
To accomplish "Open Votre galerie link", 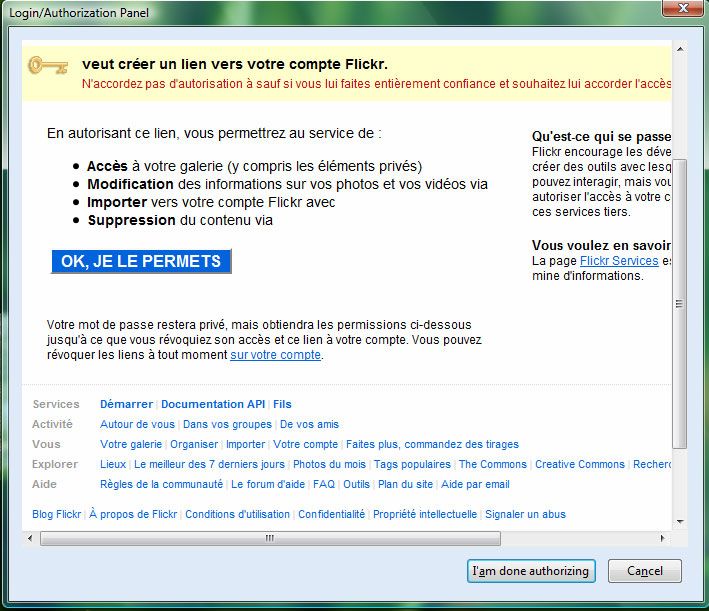I will tap(131, 444).
